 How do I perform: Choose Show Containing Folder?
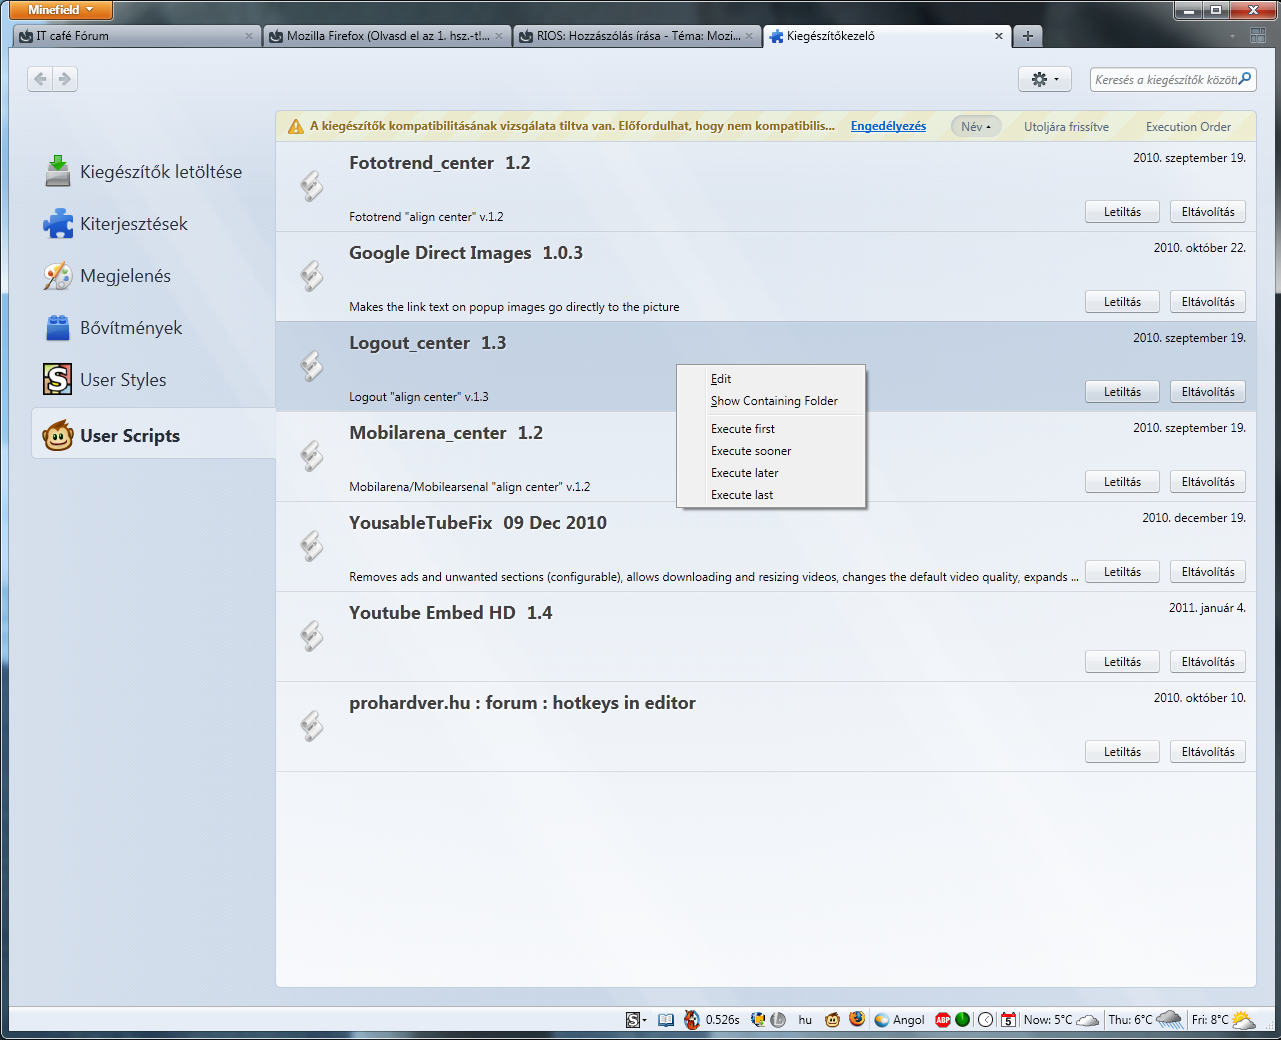click(x=771, y=401)
